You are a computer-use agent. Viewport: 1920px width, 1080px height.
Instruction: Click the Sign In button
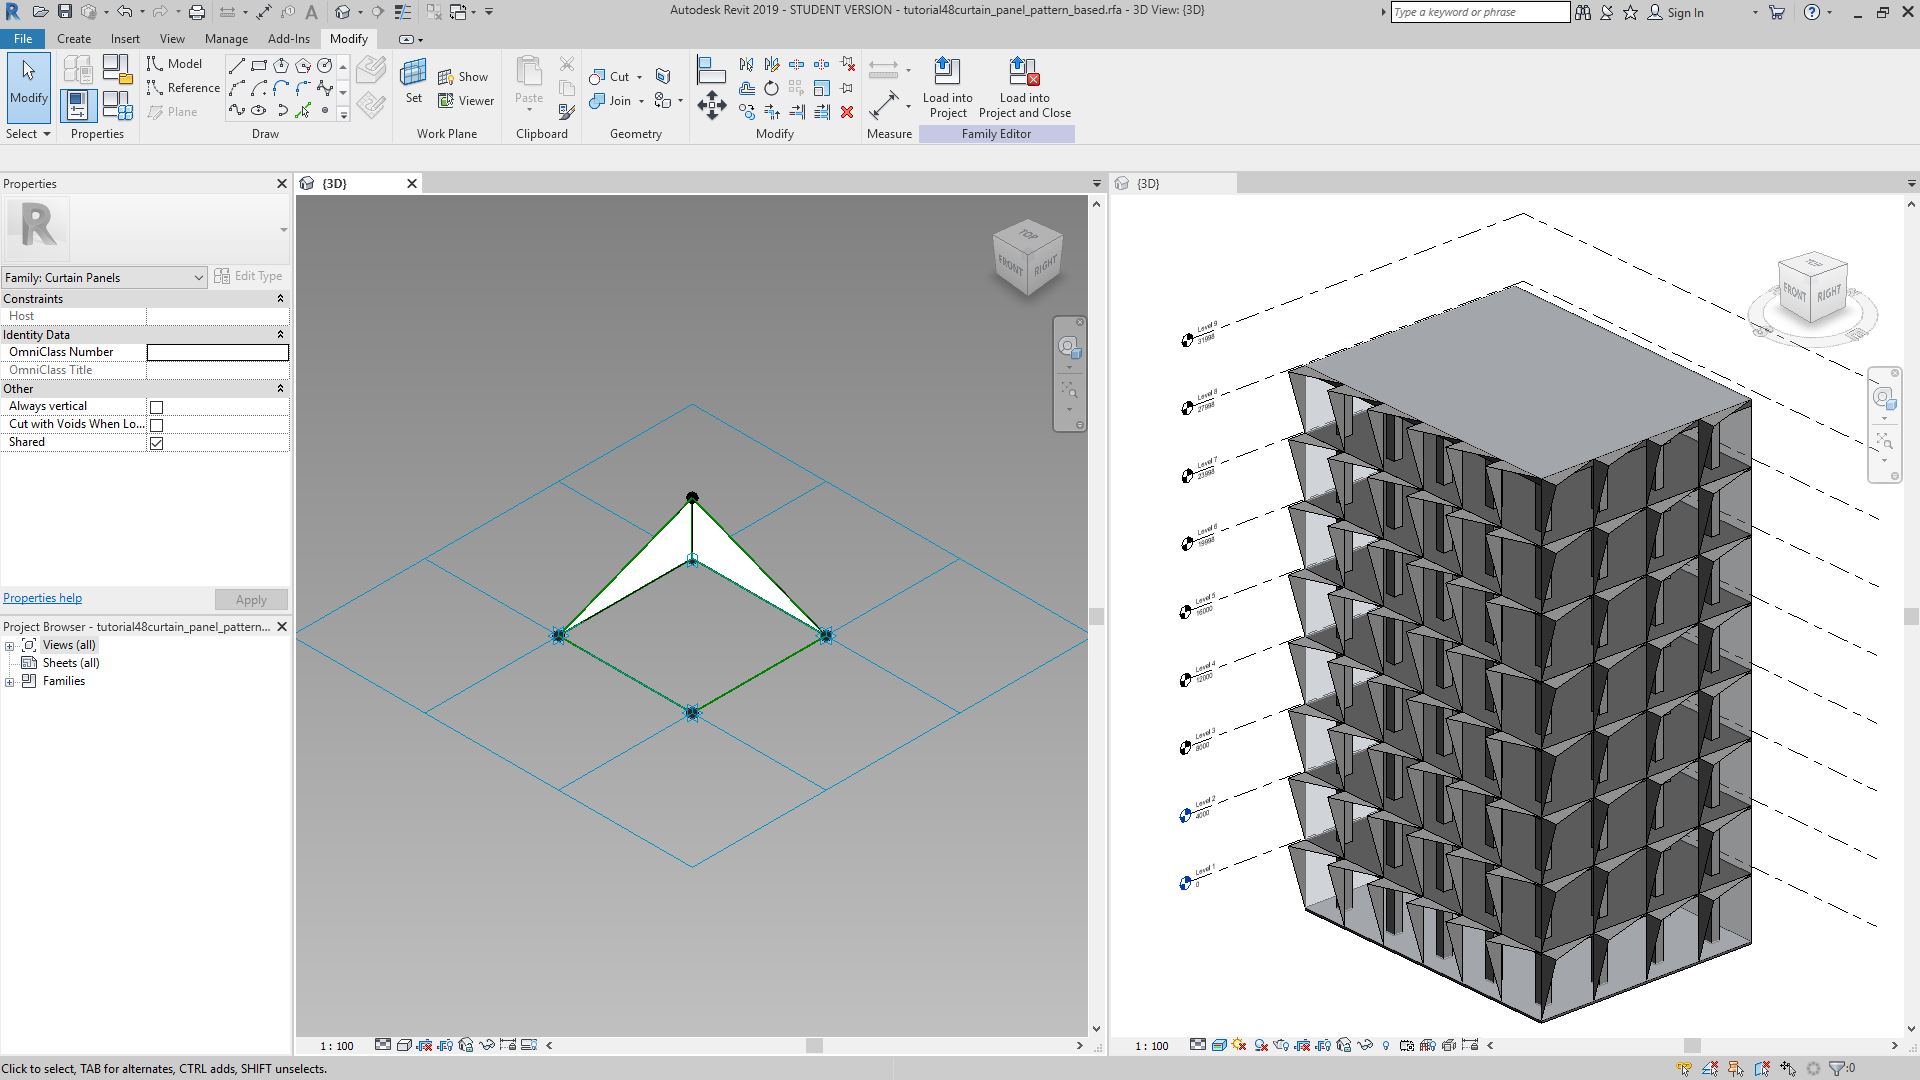(x=1684, y=12)
